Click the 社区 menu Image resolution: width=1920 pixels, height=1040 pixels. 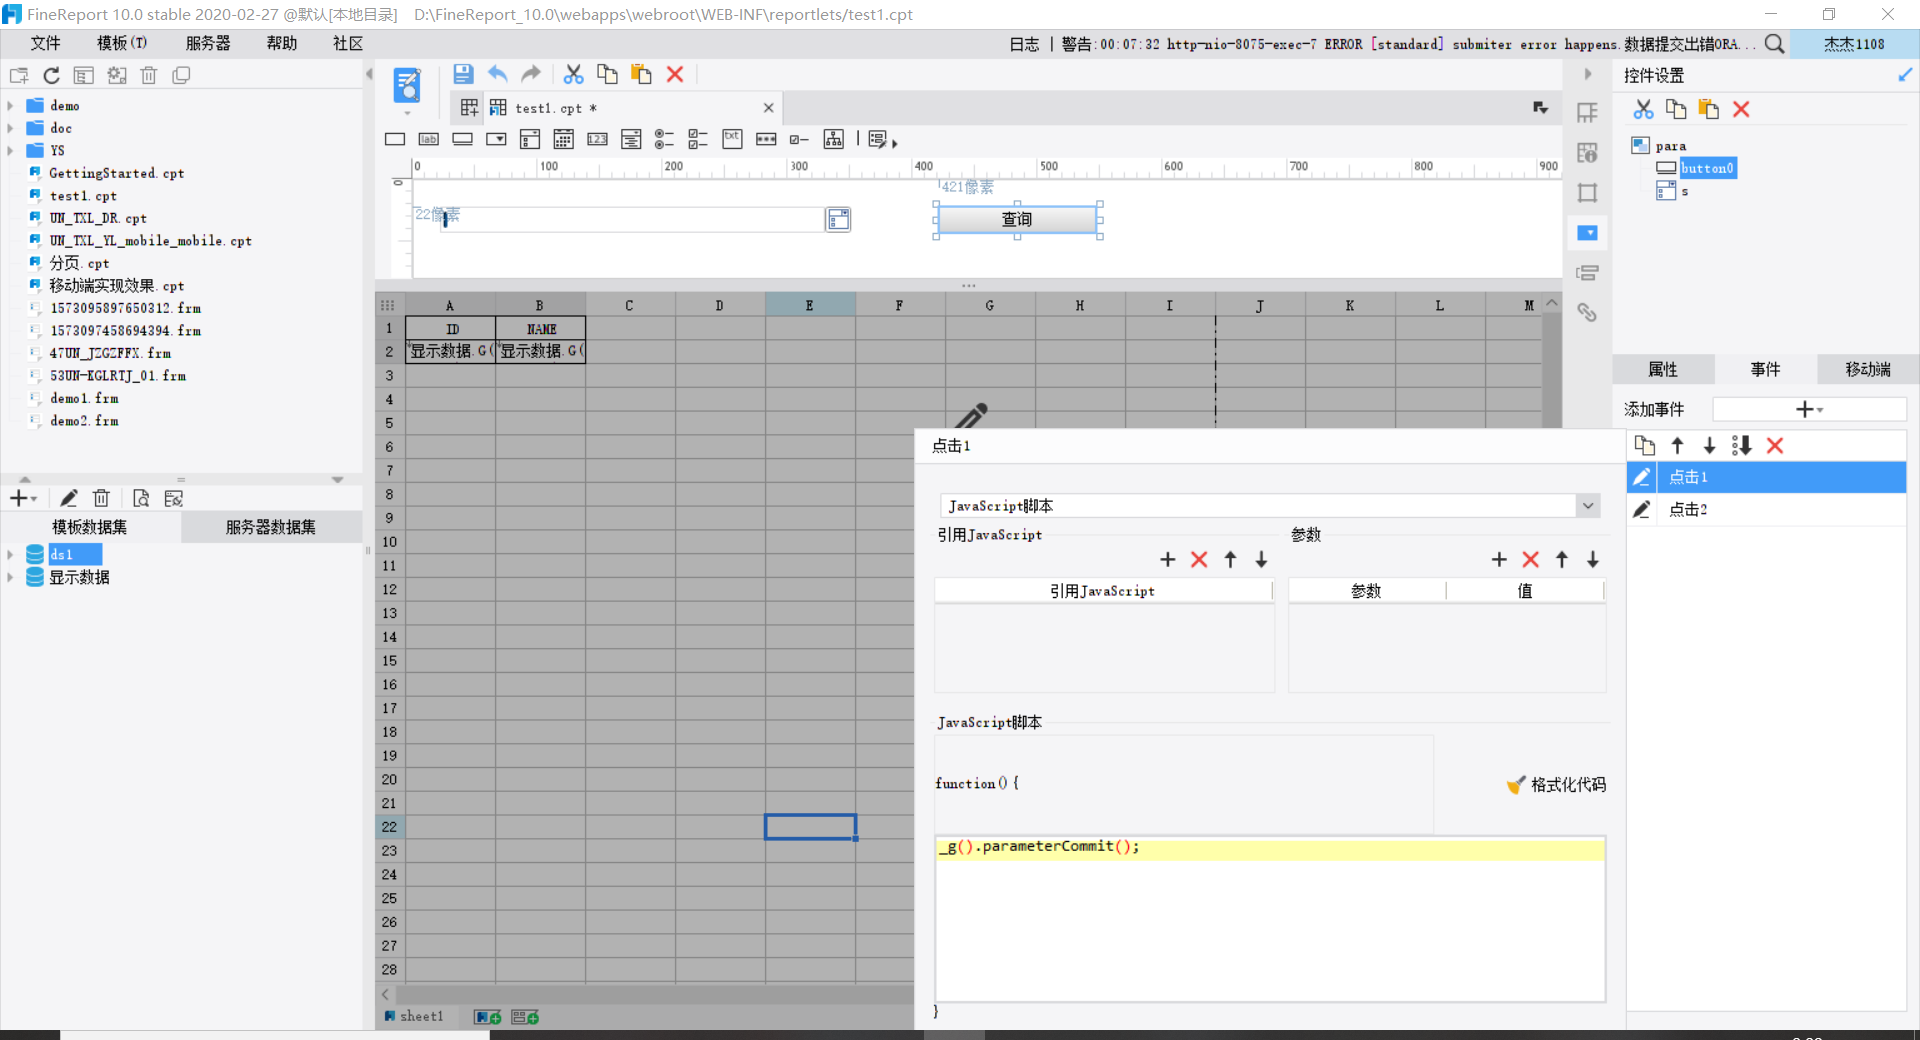point(348,43)
